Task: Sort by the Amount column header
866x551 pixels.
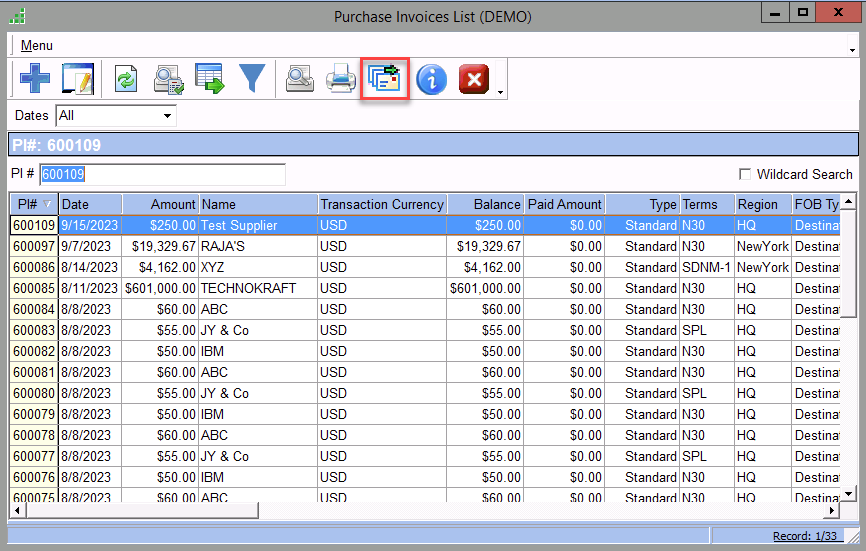Action: coord(160,204)
